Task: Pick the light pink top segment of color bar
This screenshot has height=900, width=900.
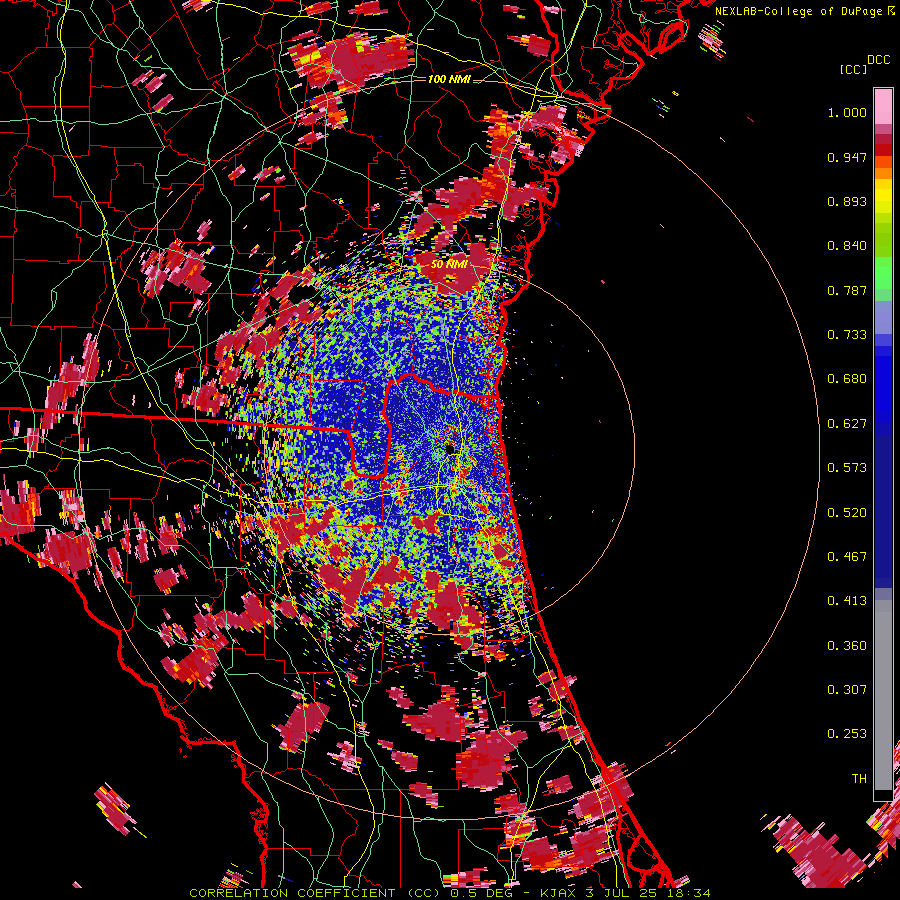Action: (x=883, y=107)
